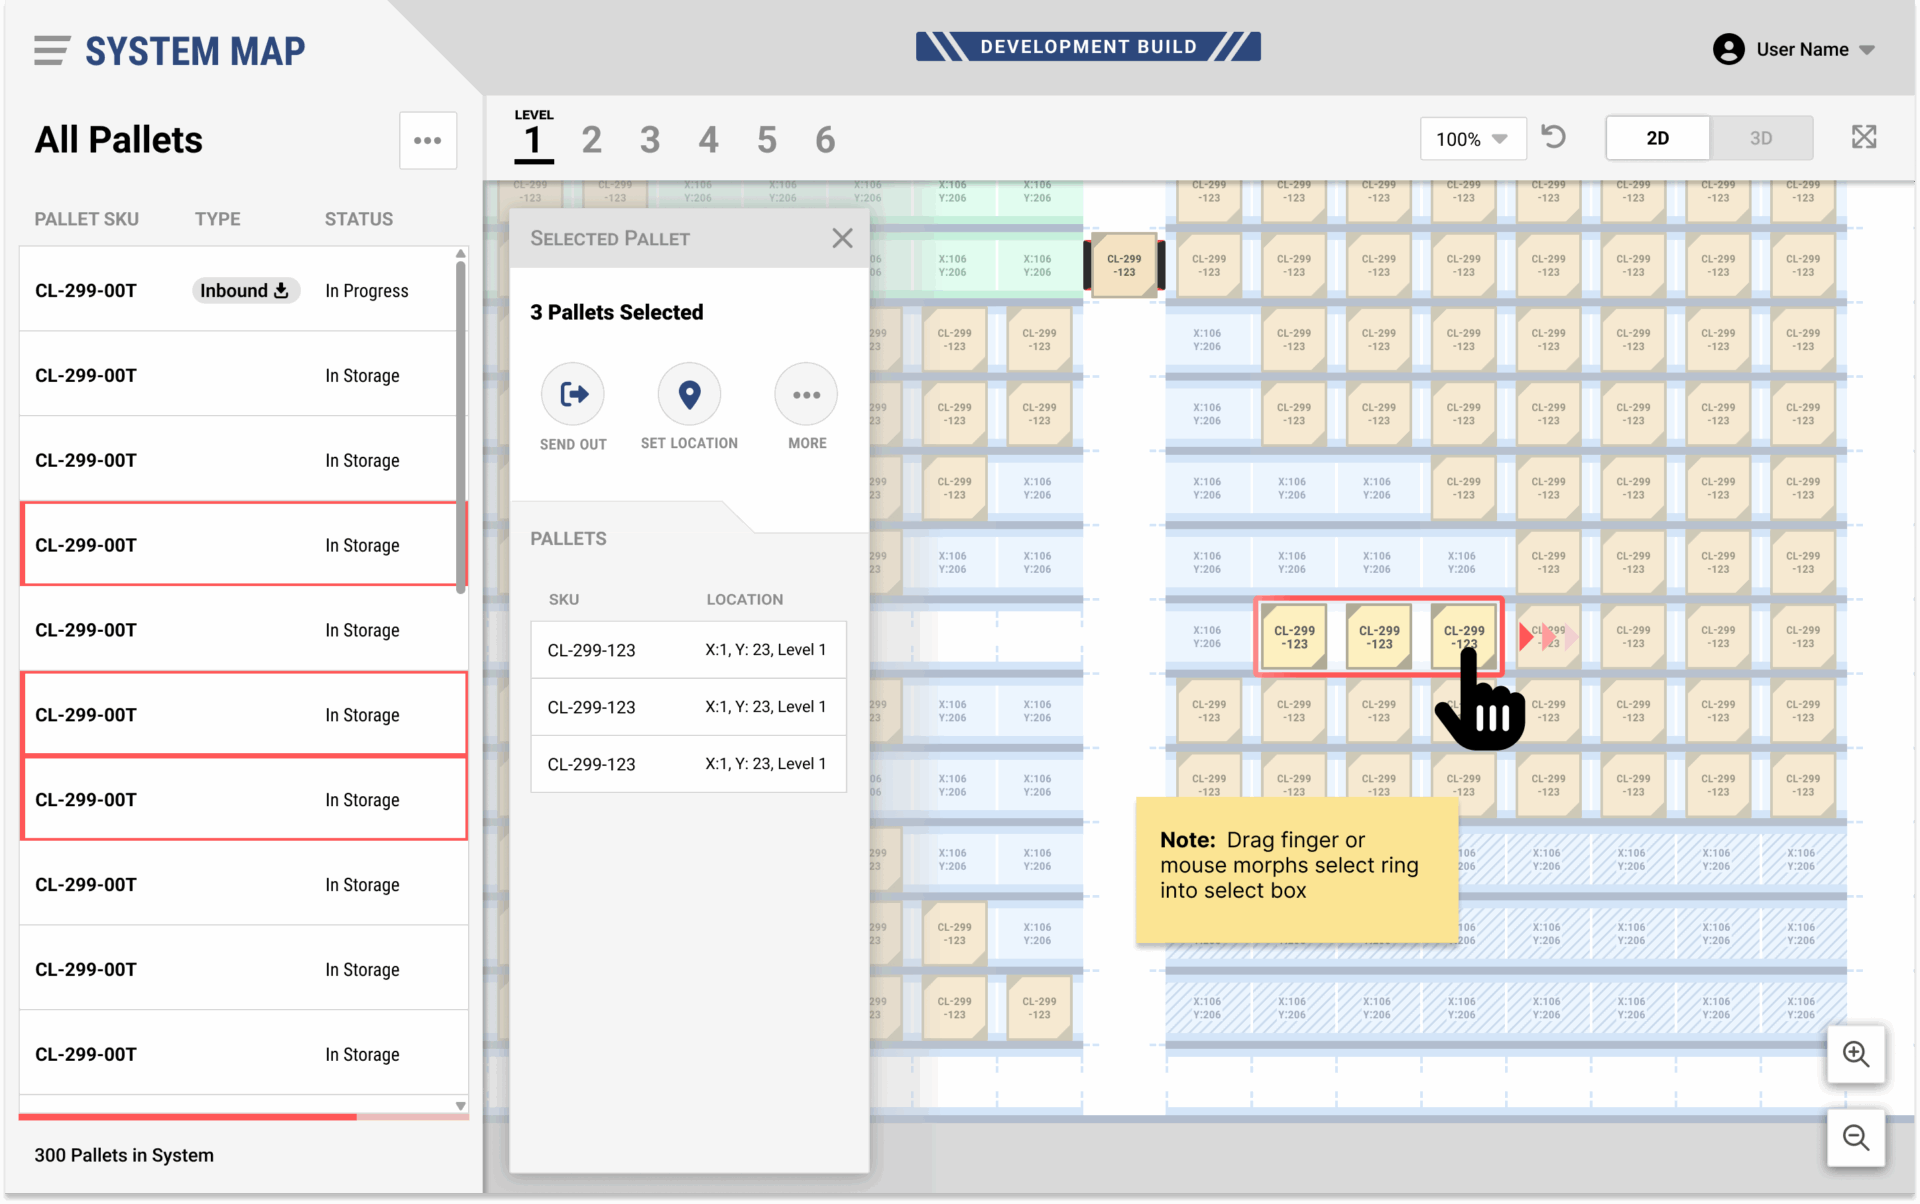Image resolution: width=1920 pixels, height=1204 pixels.
Task: Zoom out with magnifier minus icon
Action: [x=1856, y=1138]
